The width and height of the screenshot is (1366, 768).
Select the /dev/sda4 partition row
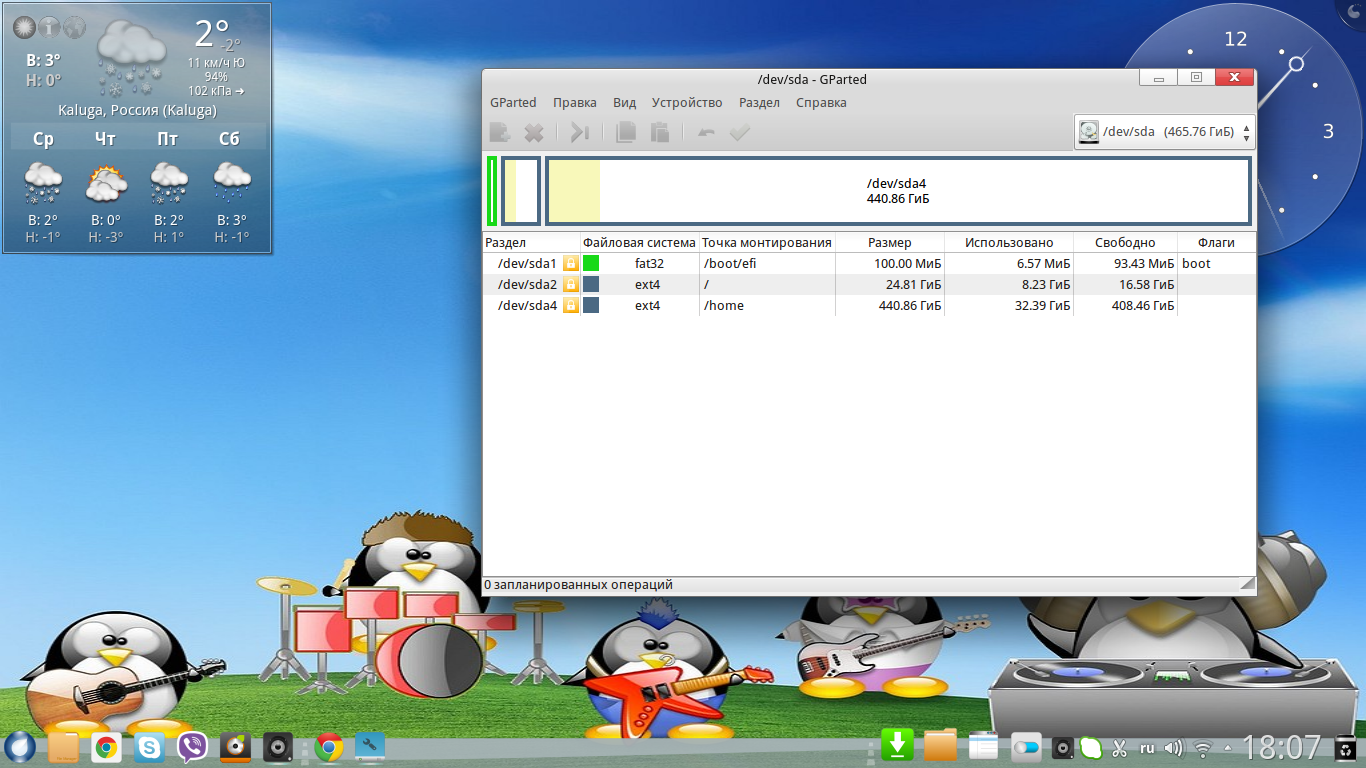pos(869,306)
